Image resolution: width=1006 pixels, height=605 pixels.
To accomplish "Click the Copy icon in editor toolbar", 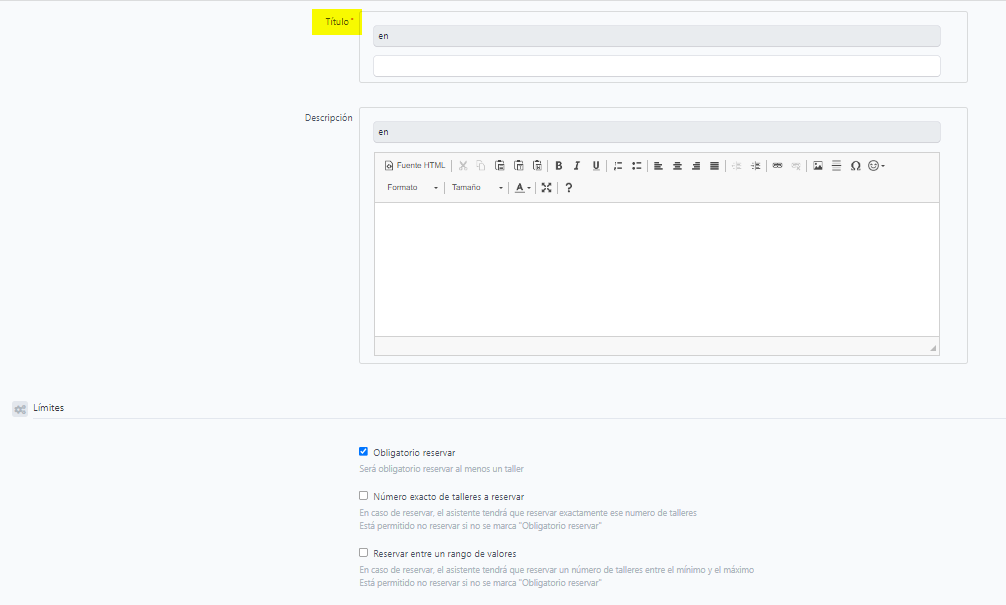I will (481, 166).
